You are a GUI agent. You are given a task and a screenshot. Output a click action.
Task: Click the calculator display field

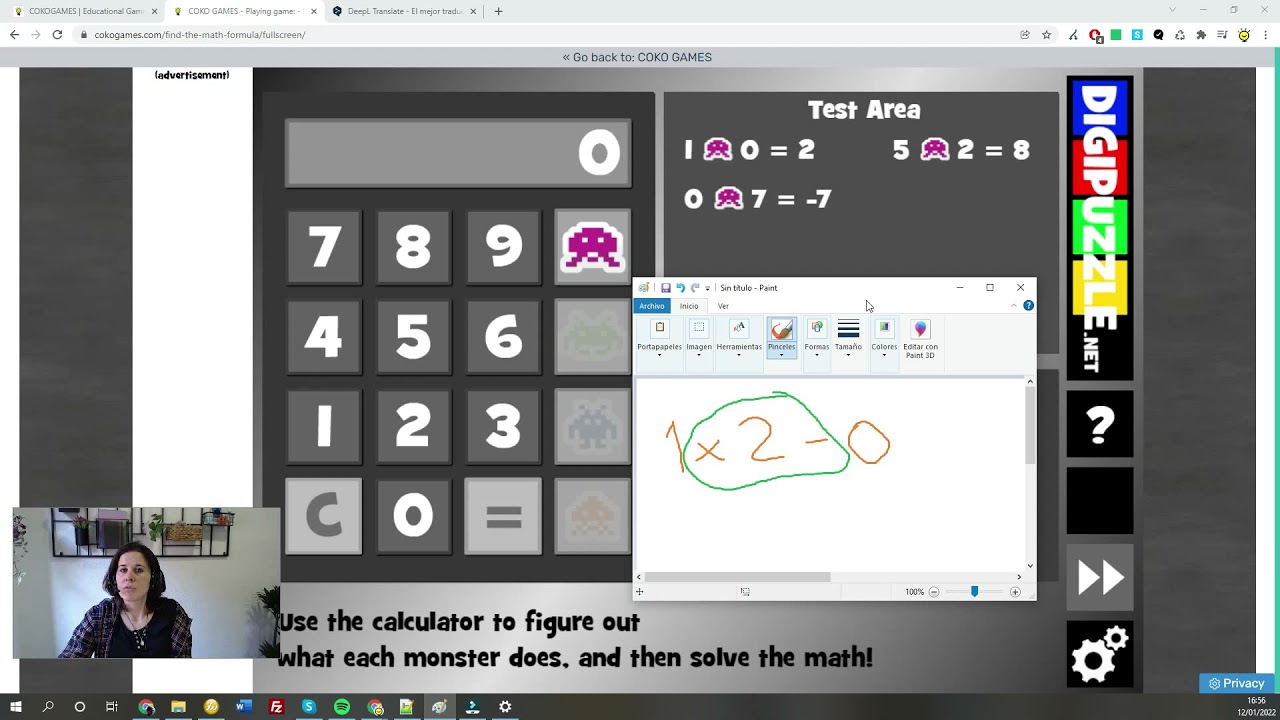tap(458, 153)
